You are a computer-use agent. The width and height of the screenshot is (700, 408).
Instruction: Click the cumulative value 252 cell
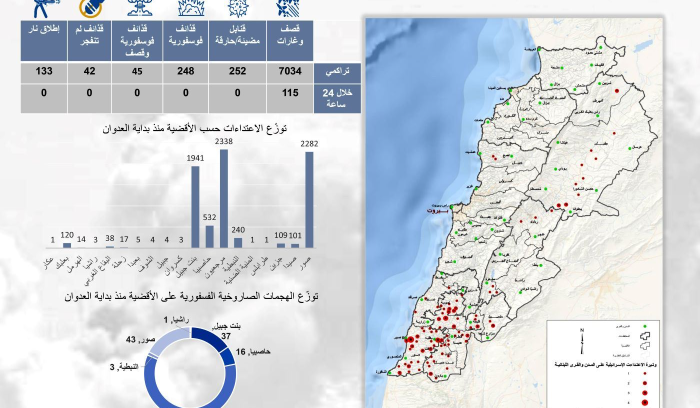(239, 72)
